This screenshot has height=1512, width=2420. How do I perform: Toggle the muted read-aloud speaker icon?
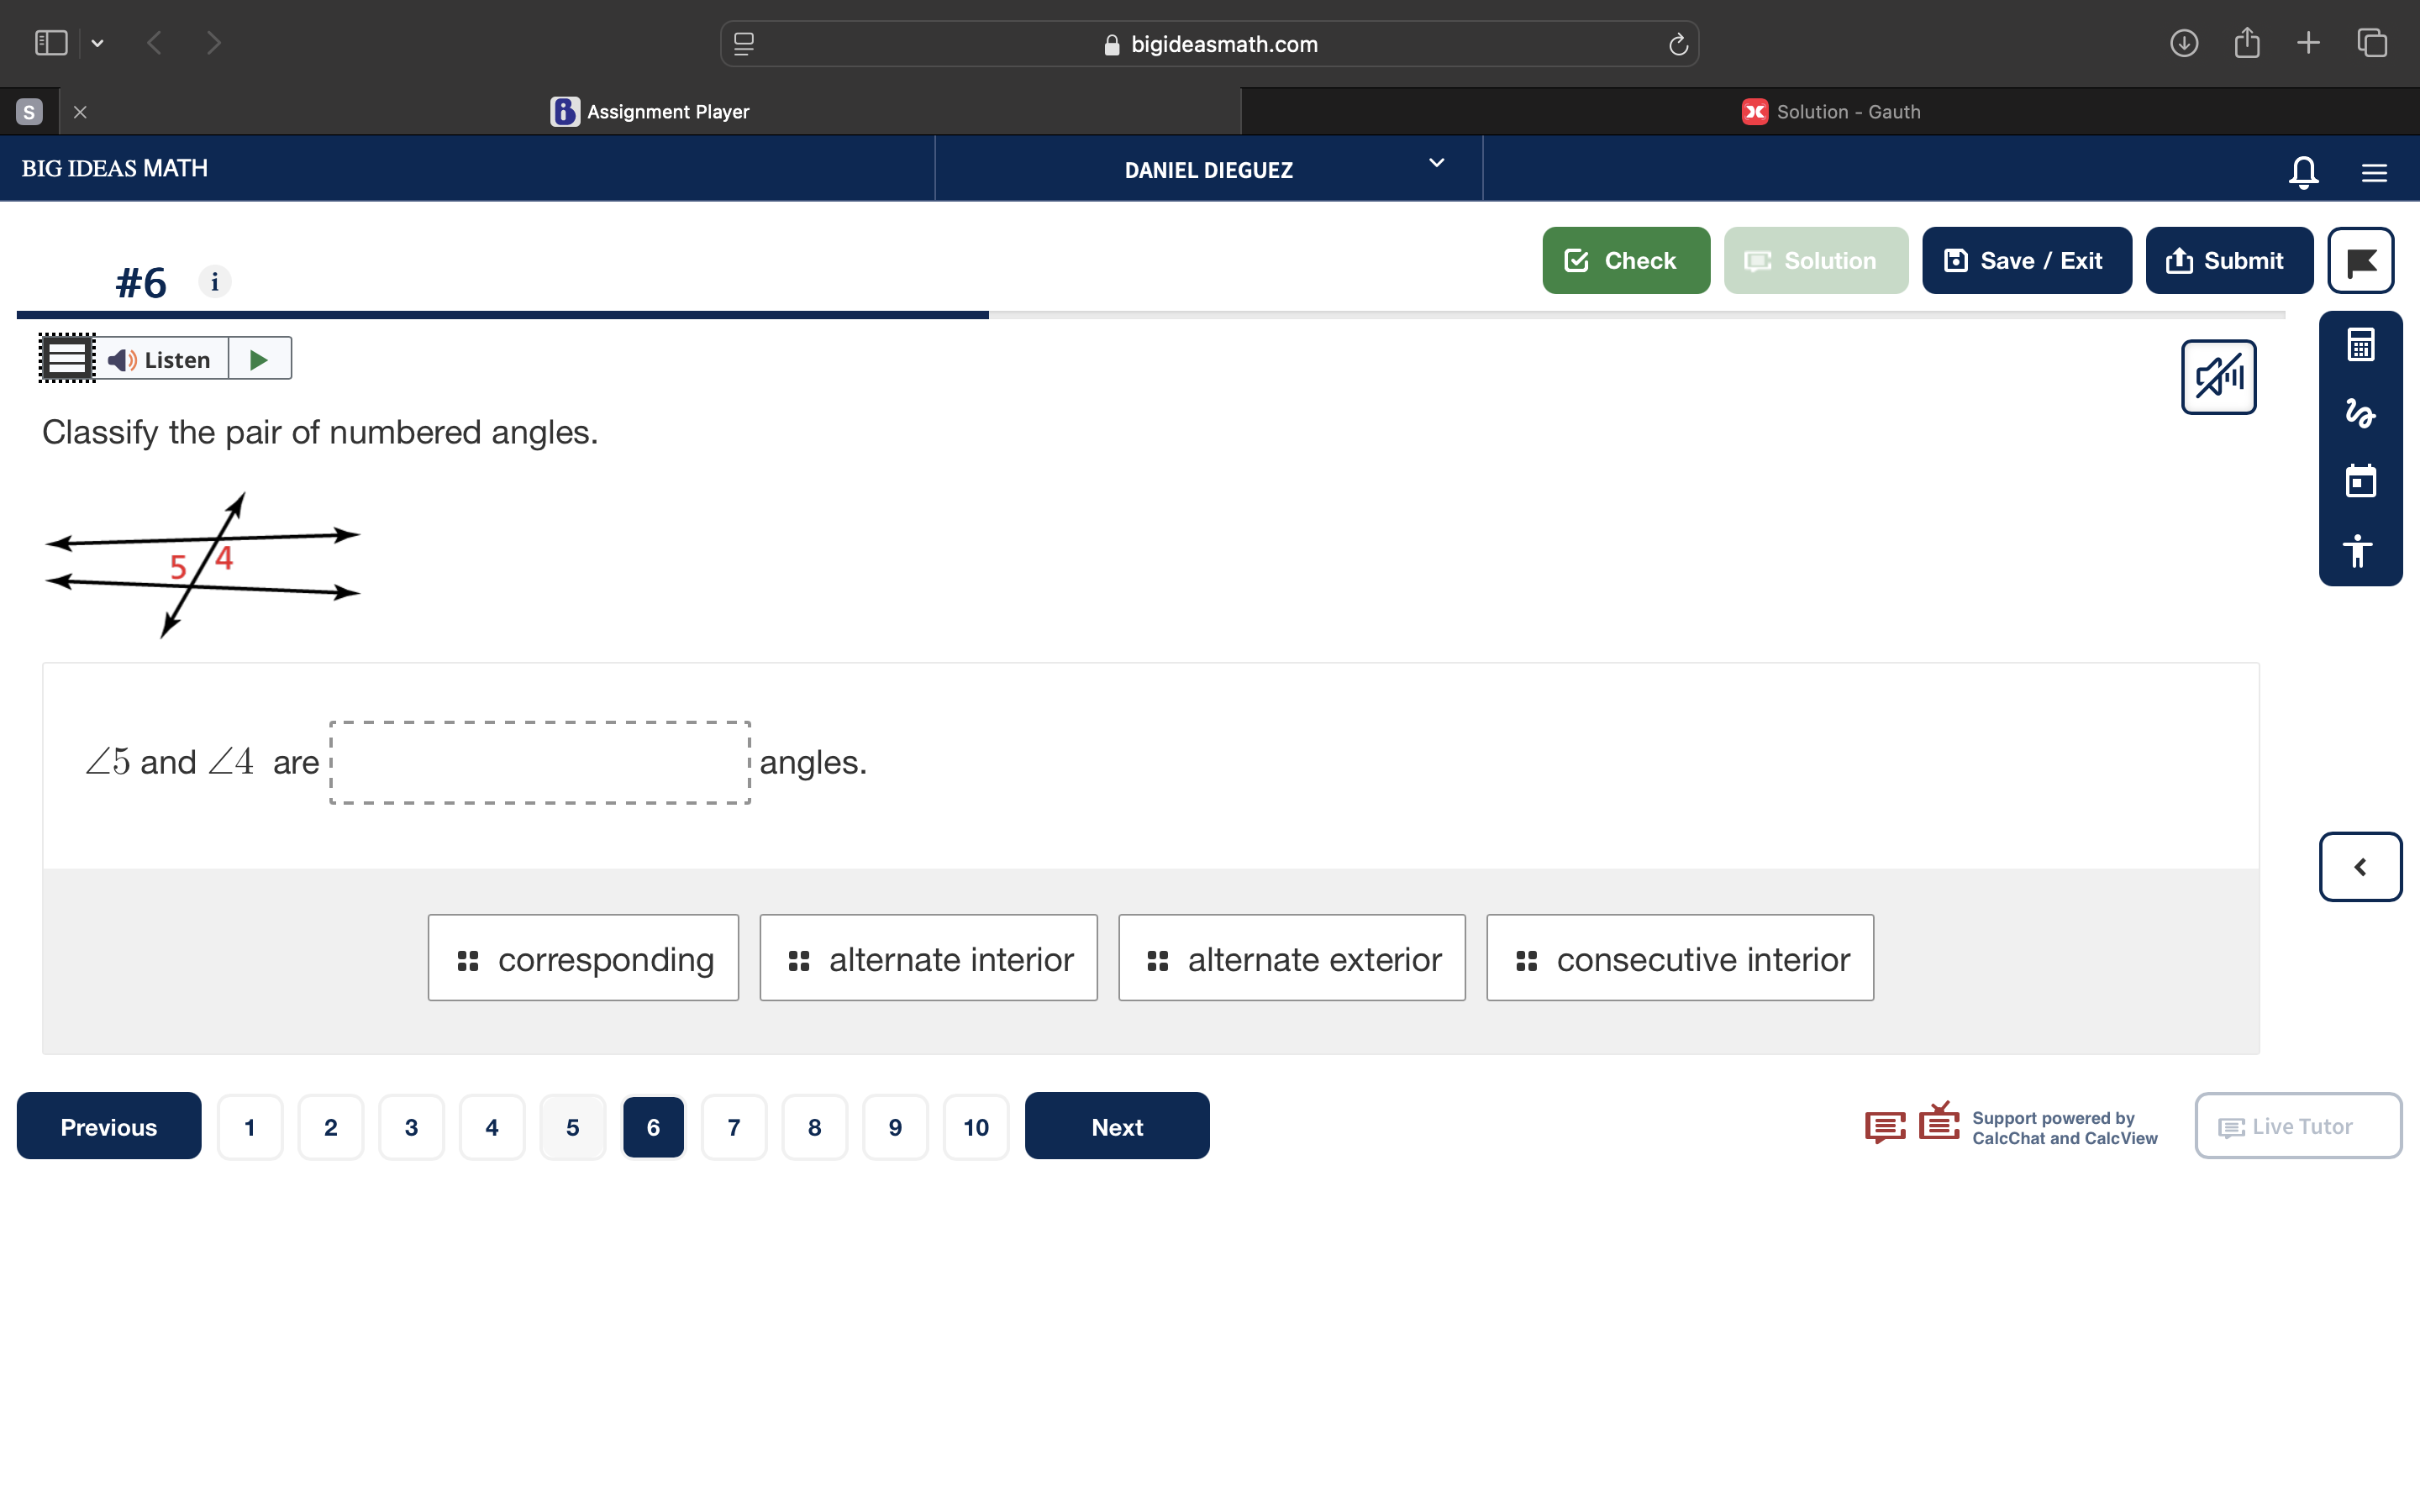click(x=2218, y=377)
